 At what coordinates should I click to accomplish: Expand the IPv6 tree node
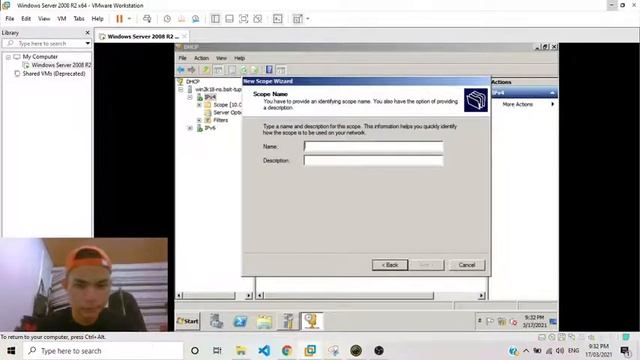coord(190,128)
